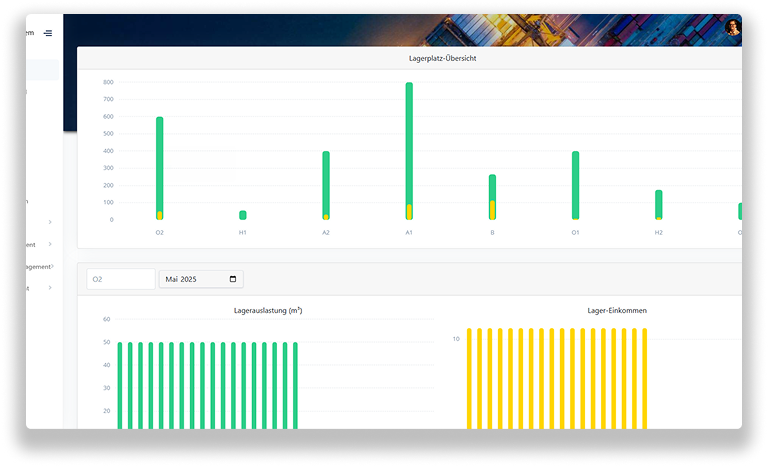Viewport: 768px width, 467px height.
Task: Collapse the sidebar with the hamburger icon
Action: [48, 34]
